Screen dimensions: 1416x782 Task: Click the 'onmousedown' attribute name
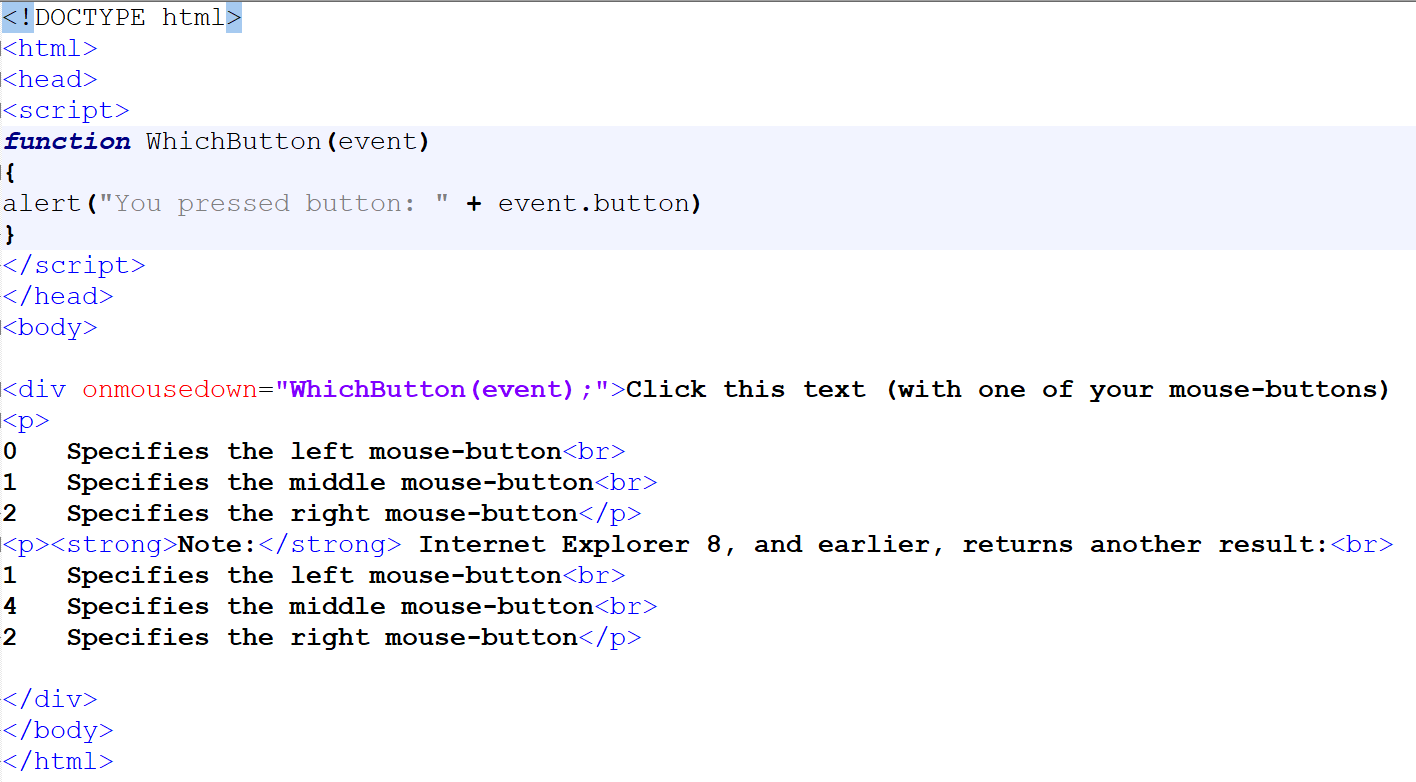pos(170,390)
